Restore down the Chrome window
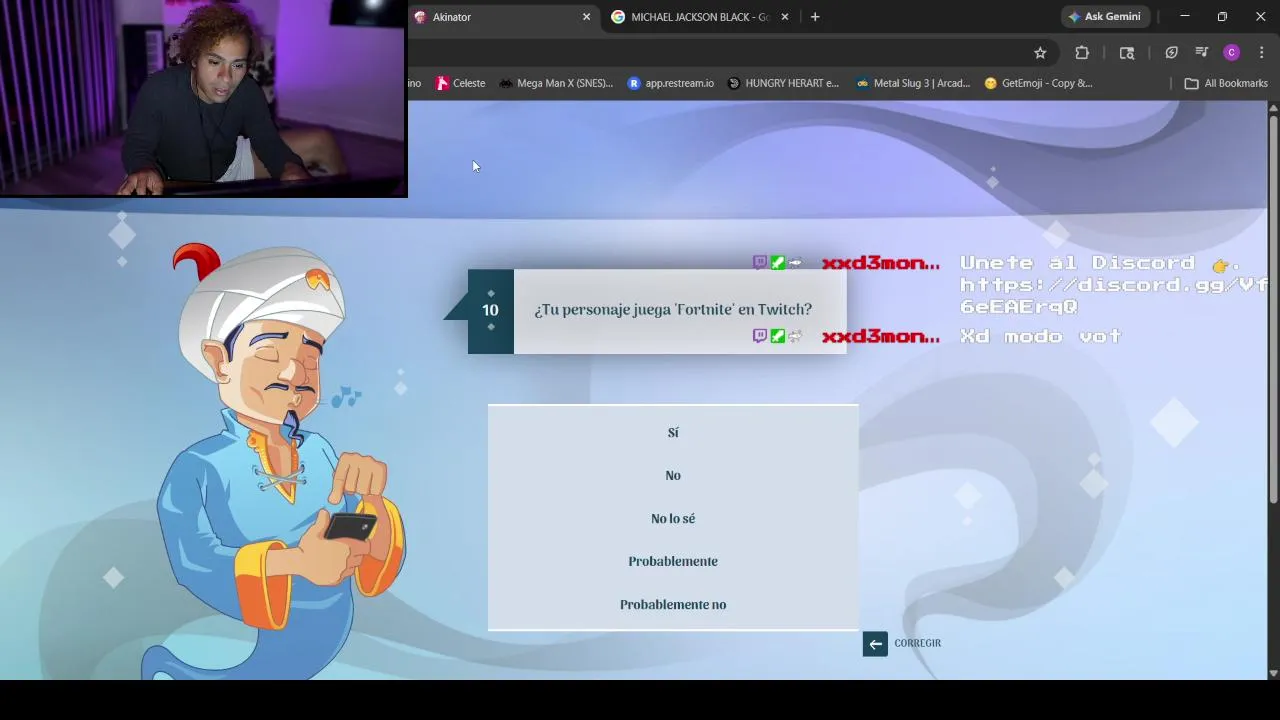The image size is (1280, 720). 1222,17
